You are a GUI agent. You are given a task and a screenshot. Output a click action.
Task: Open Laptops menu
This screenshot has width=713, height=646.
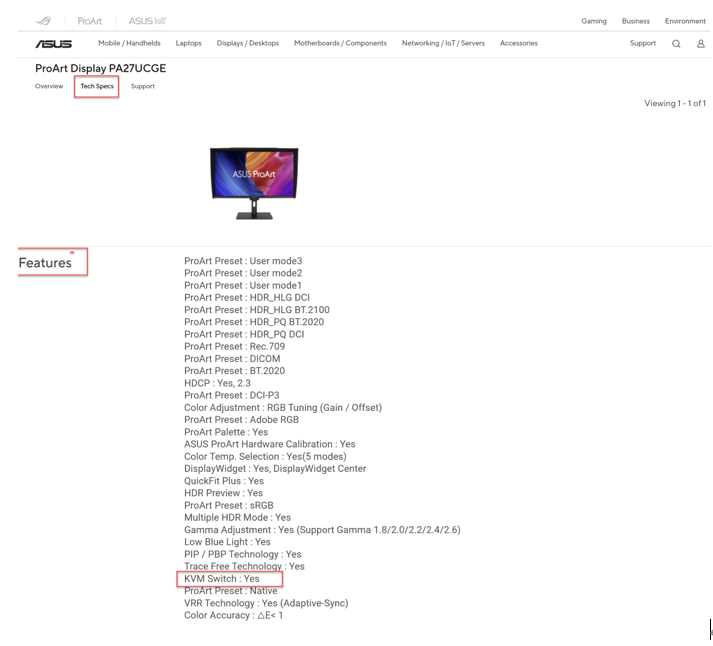(x=188, y=43)
